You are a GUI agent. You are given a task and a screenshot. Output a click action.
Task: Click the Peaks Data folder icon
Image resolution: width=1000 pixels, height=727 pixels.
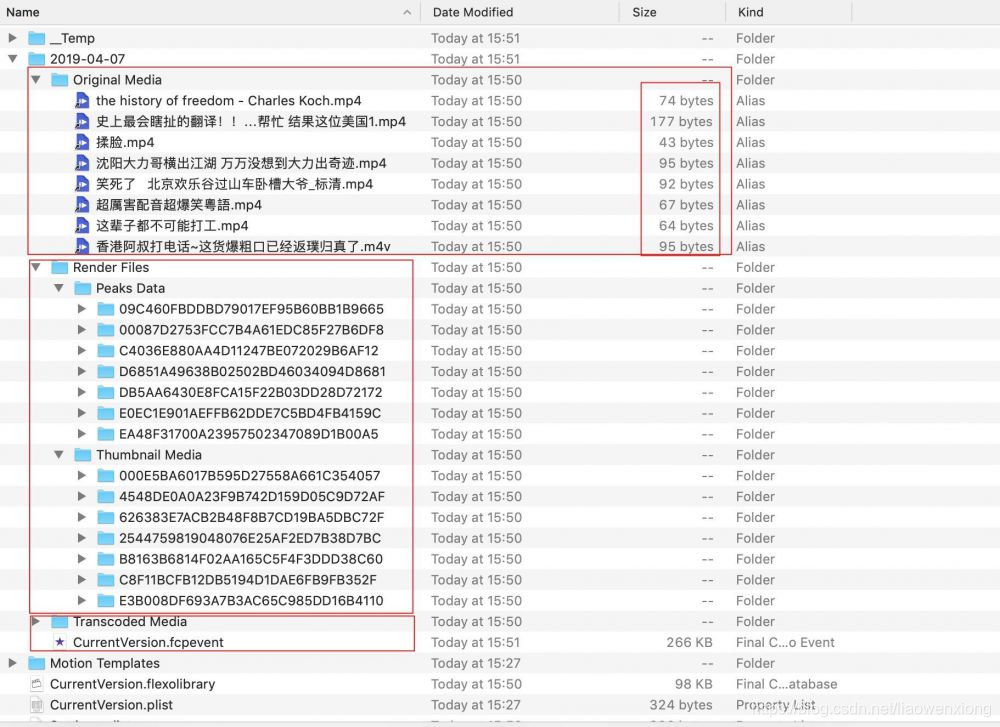tap(83, 288)
